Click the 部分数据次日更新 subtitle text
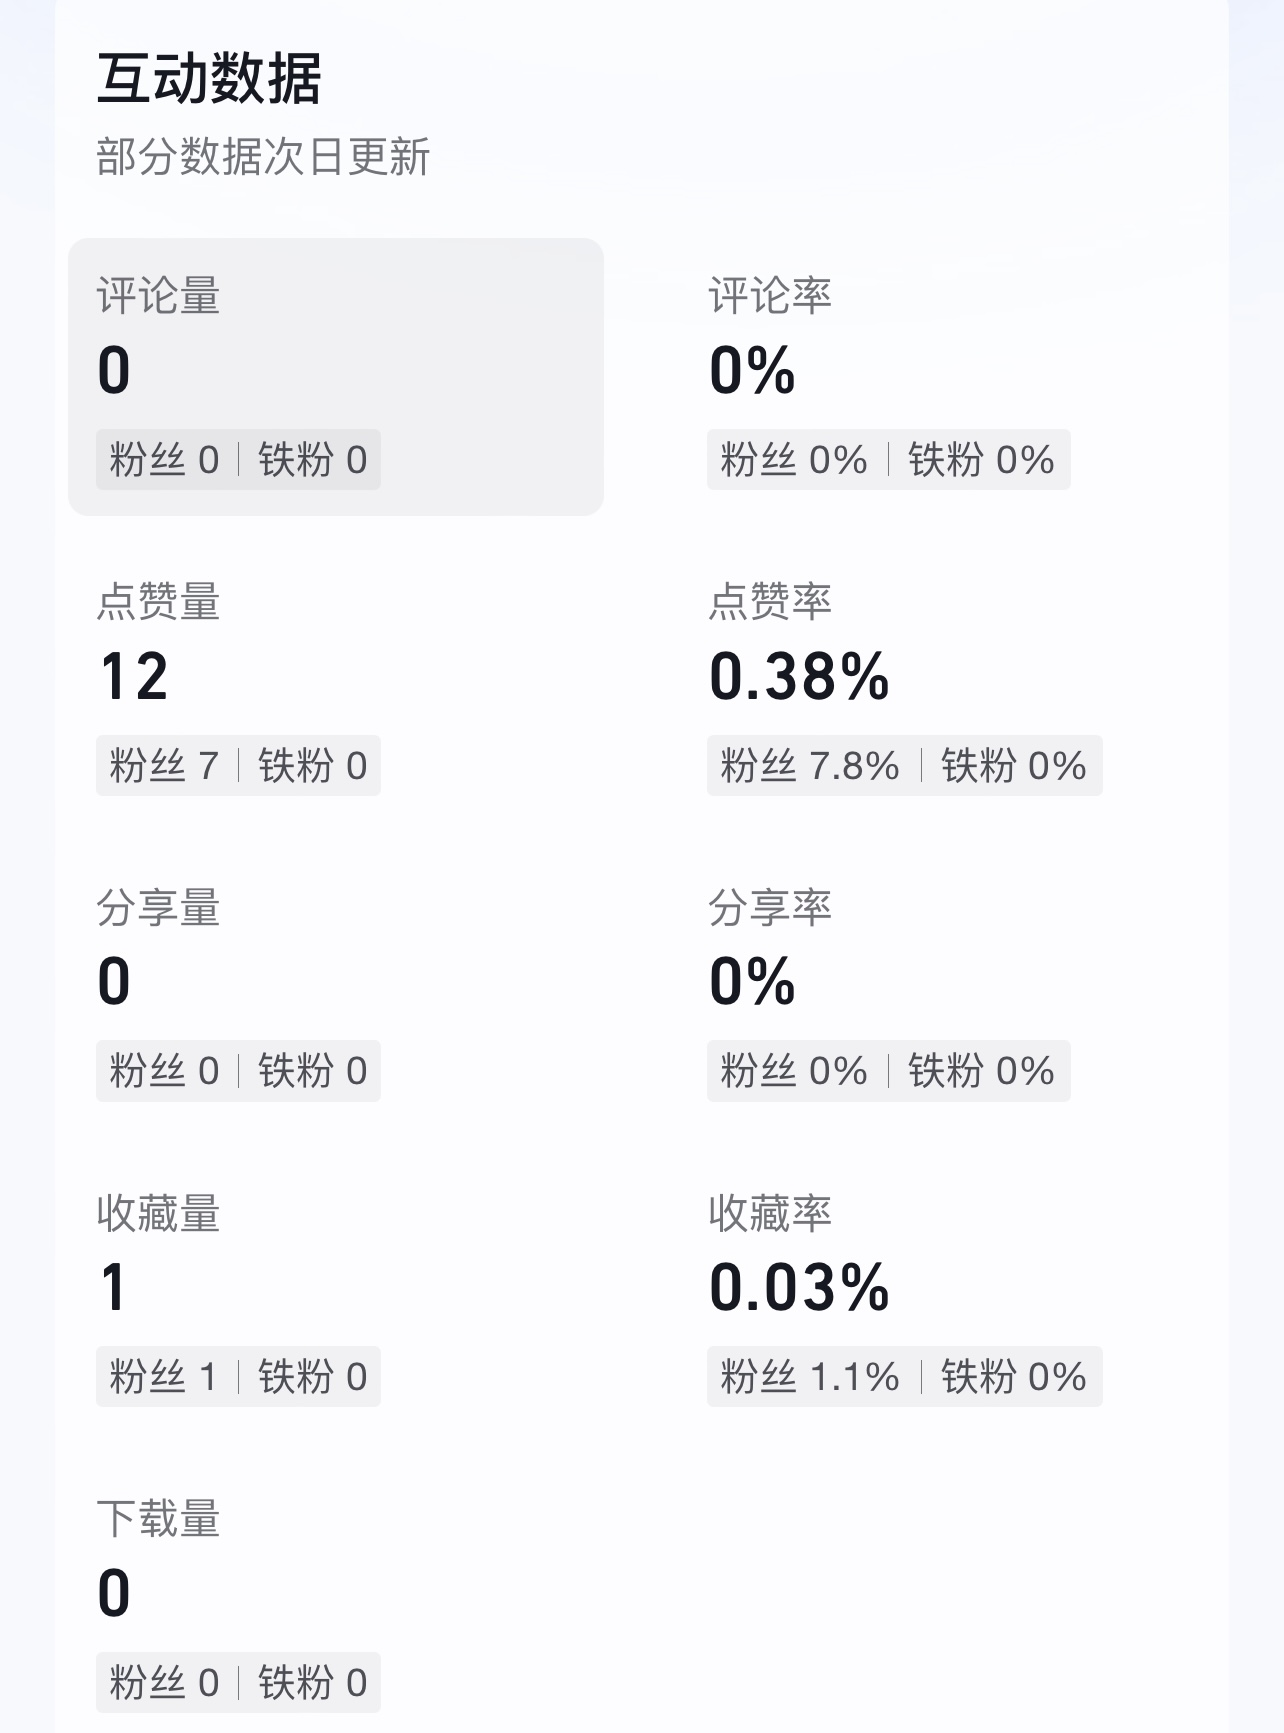 click(x=263, y=157)
